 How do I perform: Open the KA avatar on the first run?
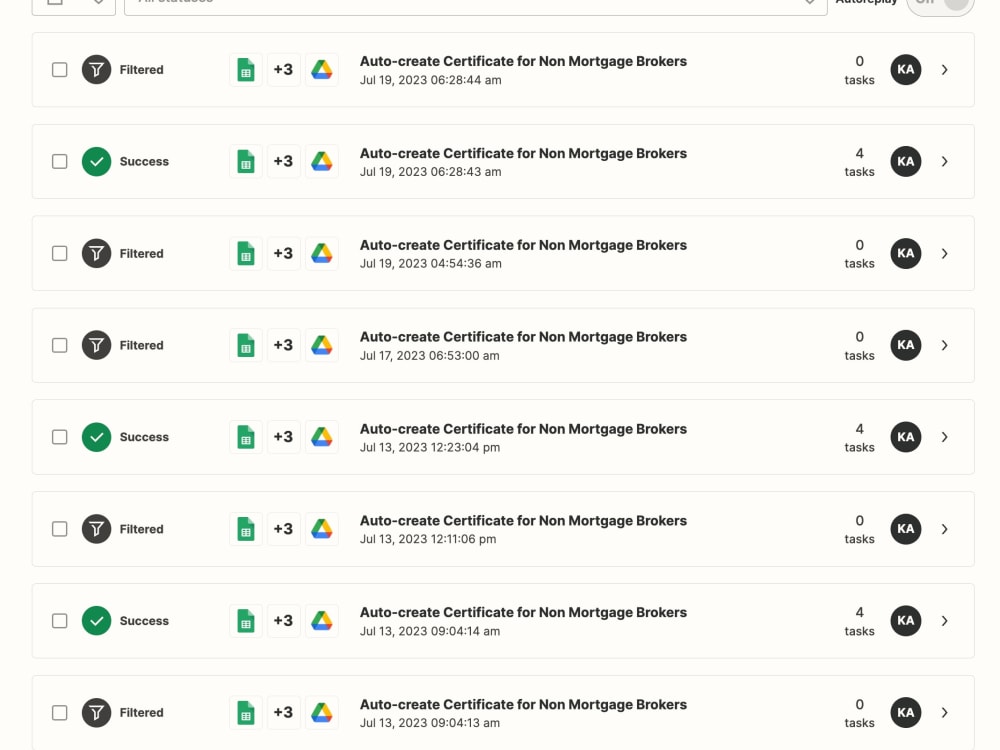coord(905,69)
